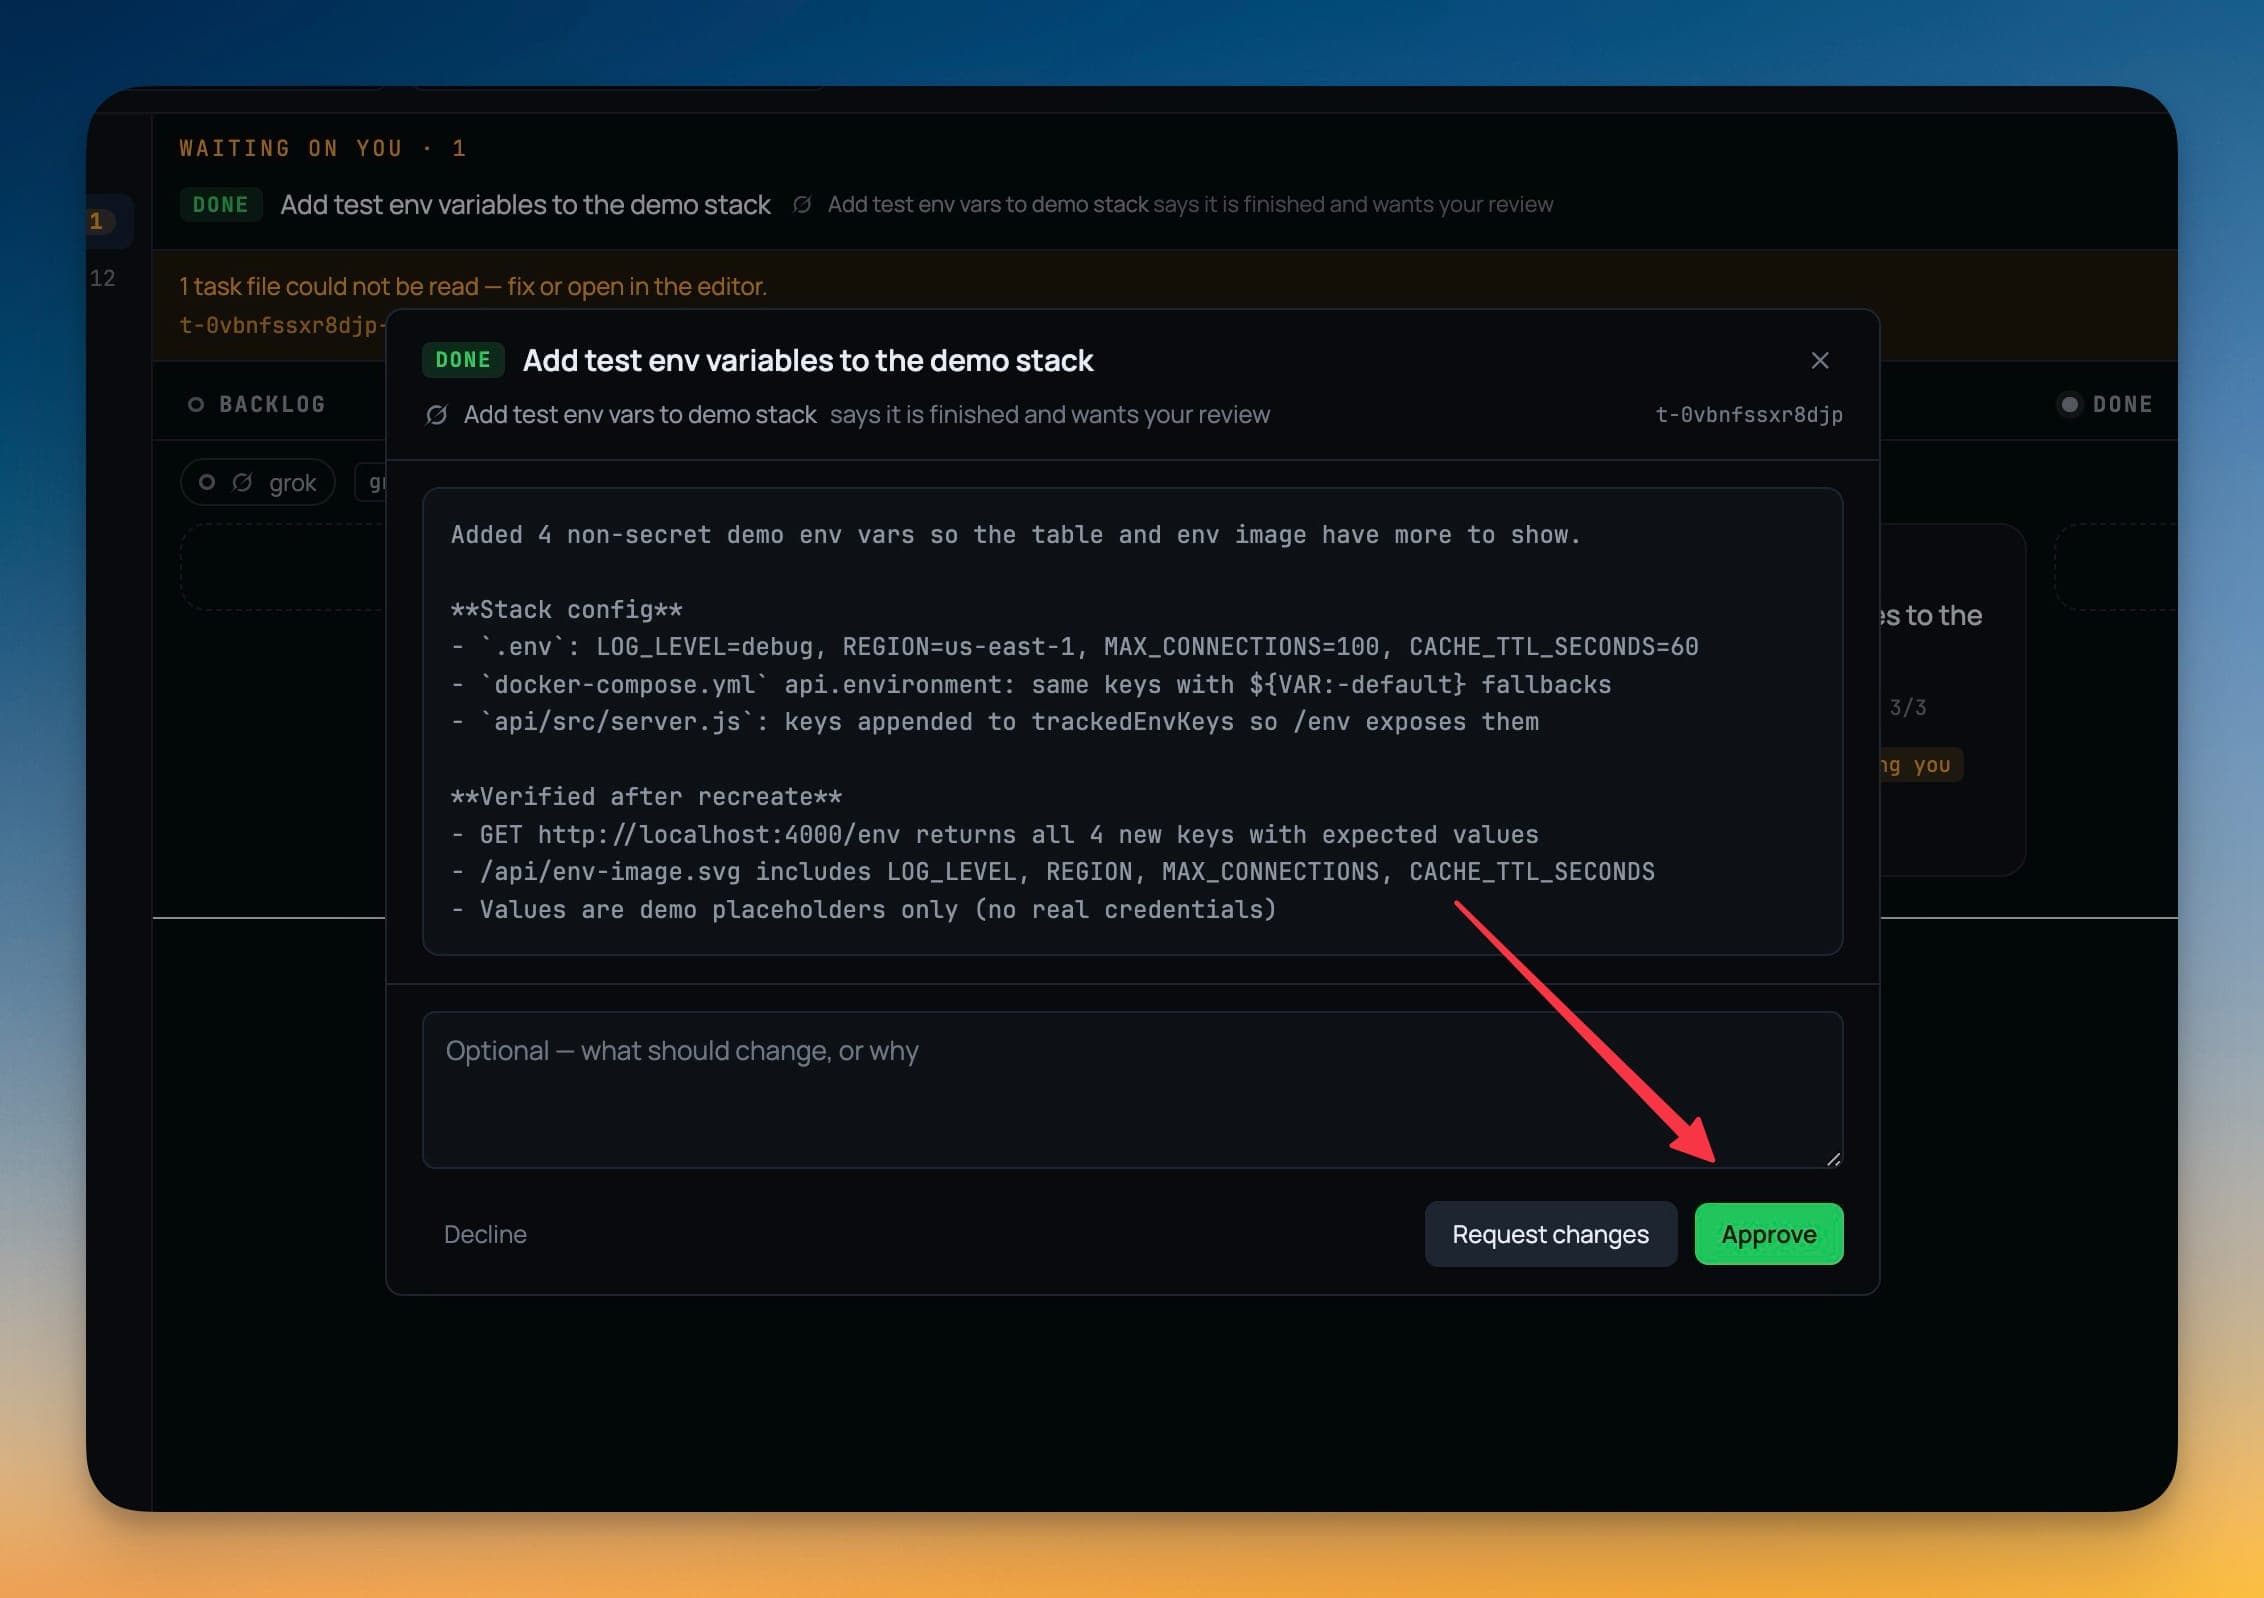
Task: Click the circle status icon inside grok chip
Action: pyautogui.click(x=207, y=482)
